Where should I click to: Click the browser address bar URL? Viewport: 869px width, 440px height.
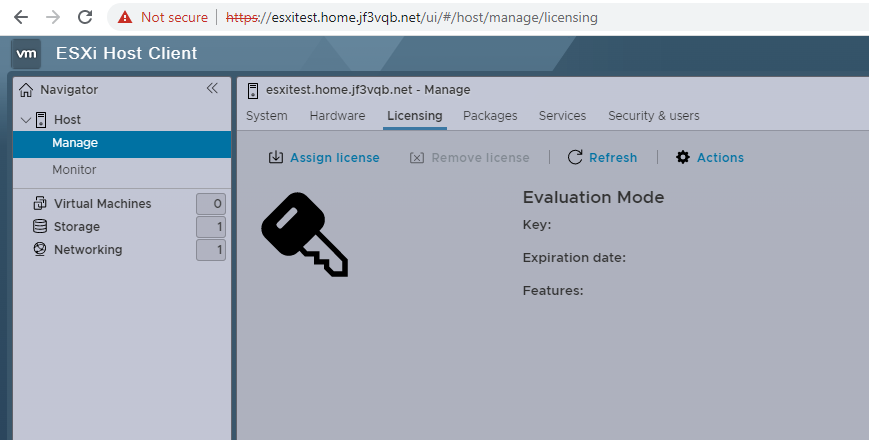coord(412,18)
